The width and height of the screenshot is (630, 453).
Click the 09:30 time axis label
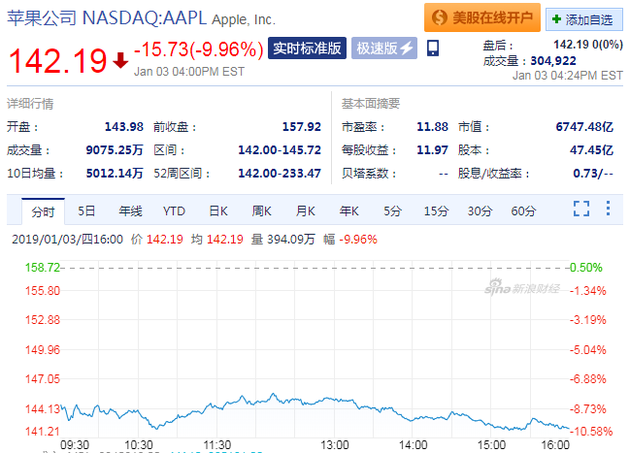(x=74, y=445)
